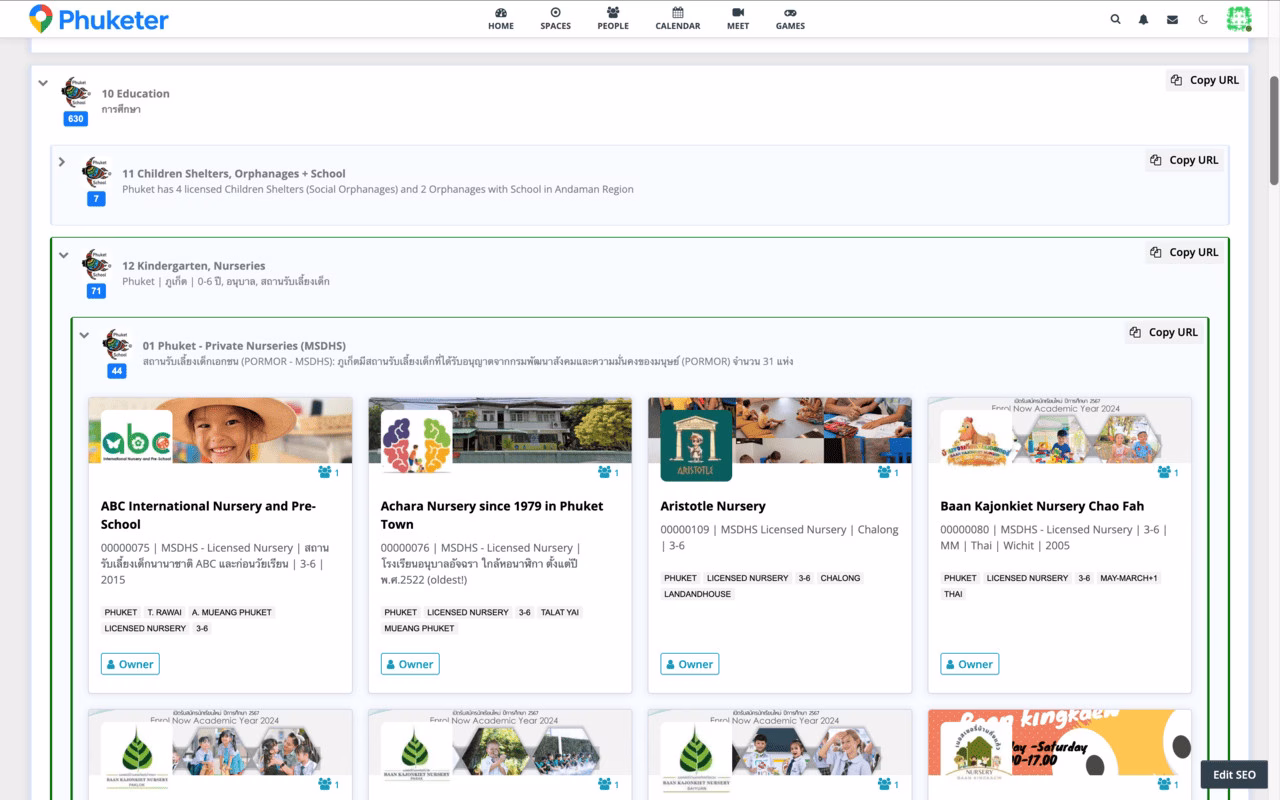Open the search magnifier icon
This screenshot has height=800, width=1280.
pyautogui.click(x=1115, y=19)
